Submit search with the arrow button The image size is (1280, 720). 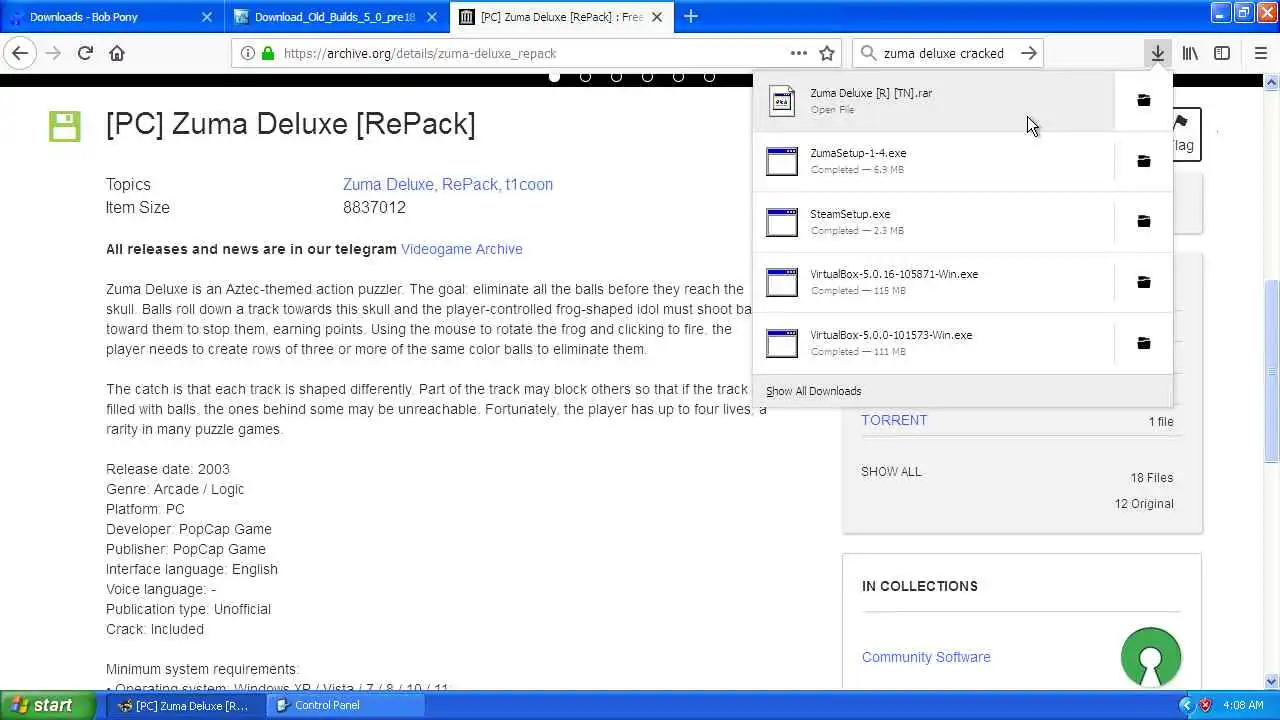[x=1028, y=53]
